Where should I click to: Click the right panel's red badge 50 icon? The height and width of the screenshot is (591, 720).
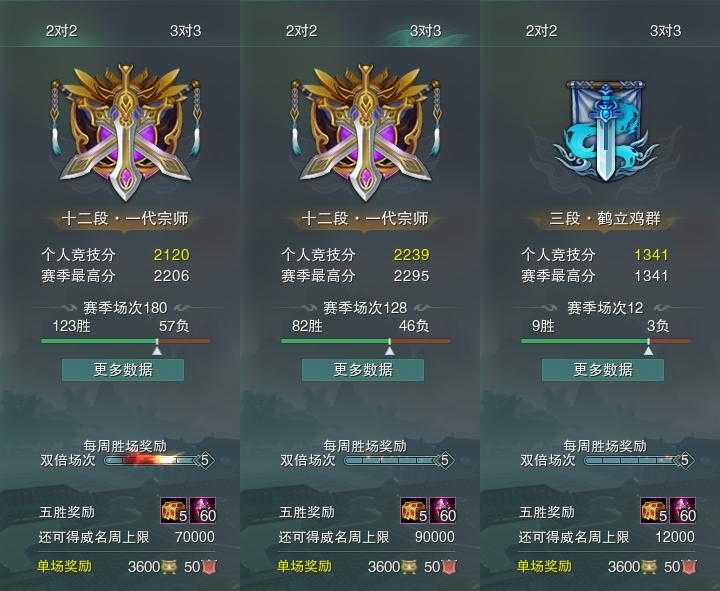point(689,567)
